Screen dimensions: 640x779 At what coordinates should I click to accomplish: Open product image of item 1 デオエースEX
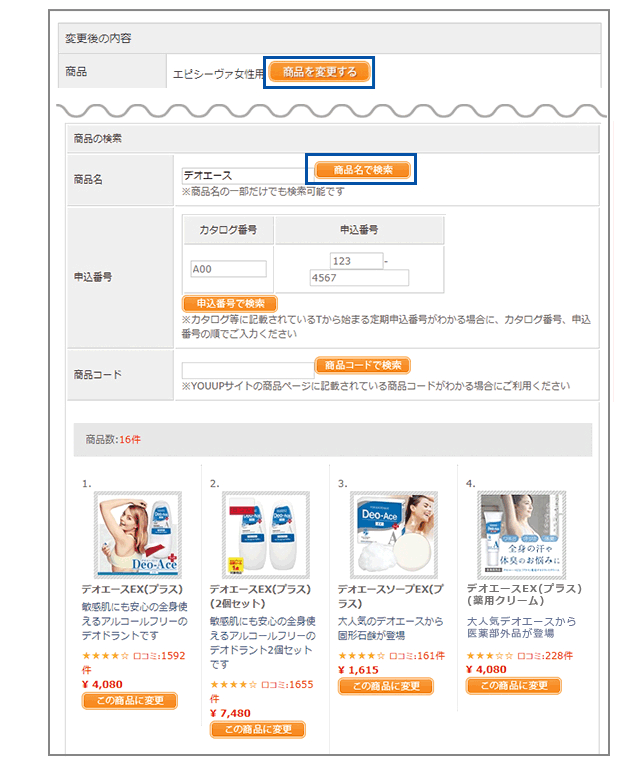[x=138, y=535]
